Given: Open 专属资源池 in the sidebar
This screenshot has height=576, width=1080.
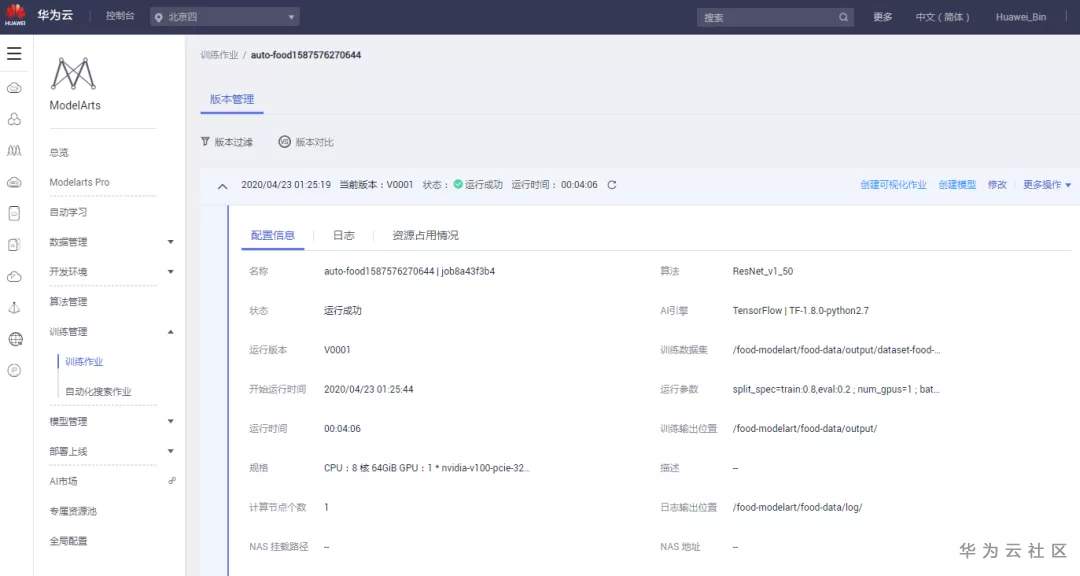Looking at the screenshot, I should point(73,511).
